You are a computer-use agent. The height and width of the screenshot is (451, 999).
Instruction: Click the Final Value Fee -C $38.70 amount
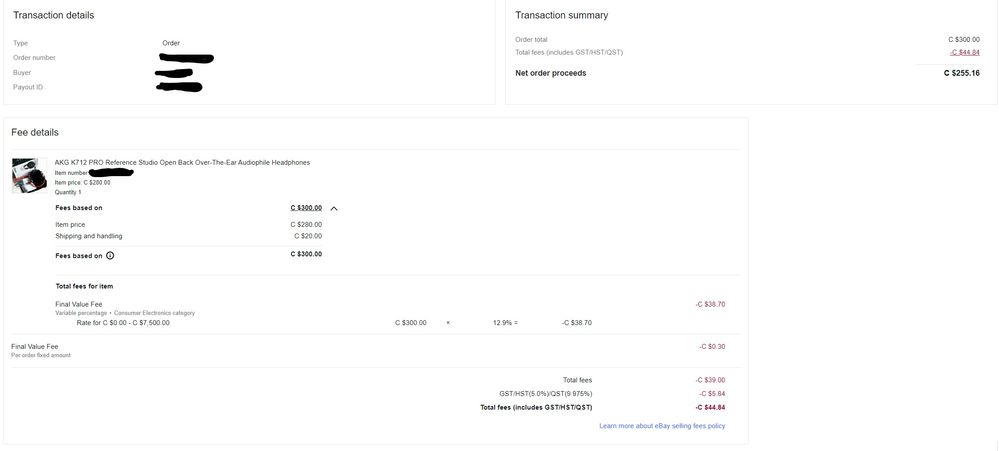coord(710,304)
